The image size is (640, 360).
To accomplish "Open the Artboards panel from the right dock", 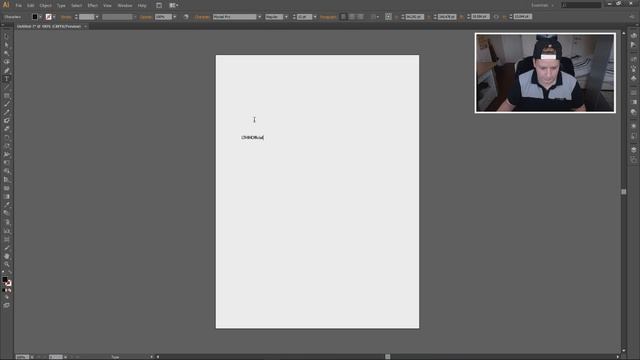I will click(x=633, y=160).
